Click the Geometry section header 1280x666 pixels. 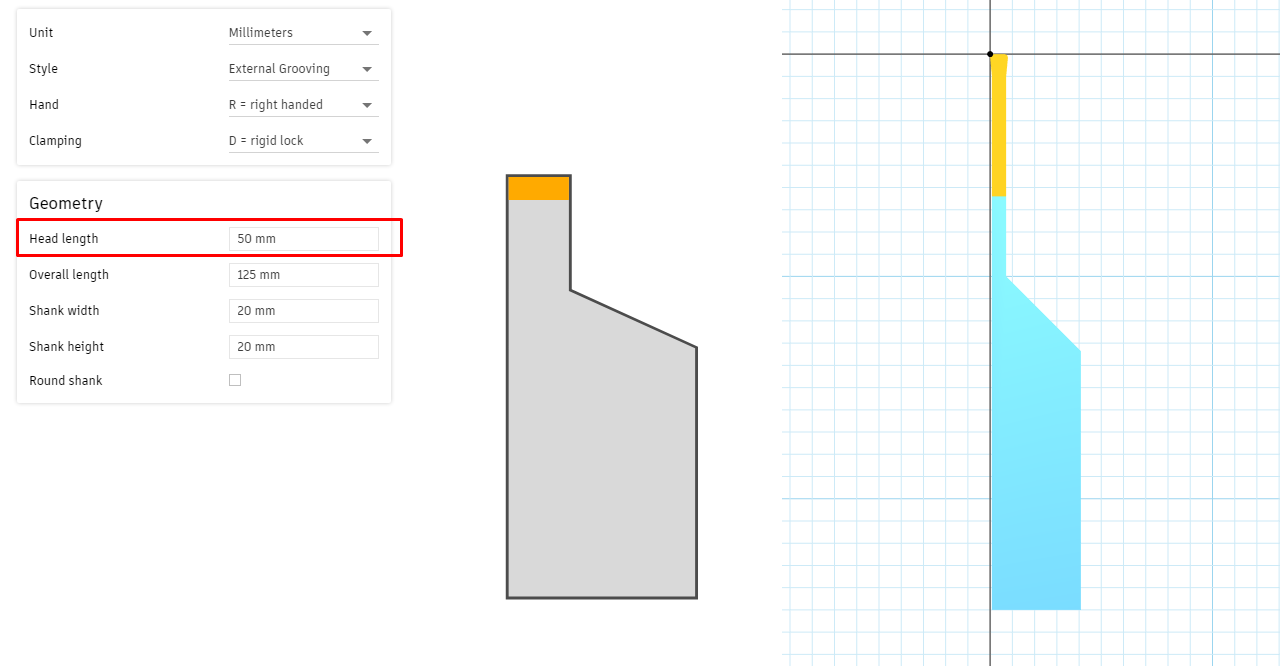click(x=66, y=203)
